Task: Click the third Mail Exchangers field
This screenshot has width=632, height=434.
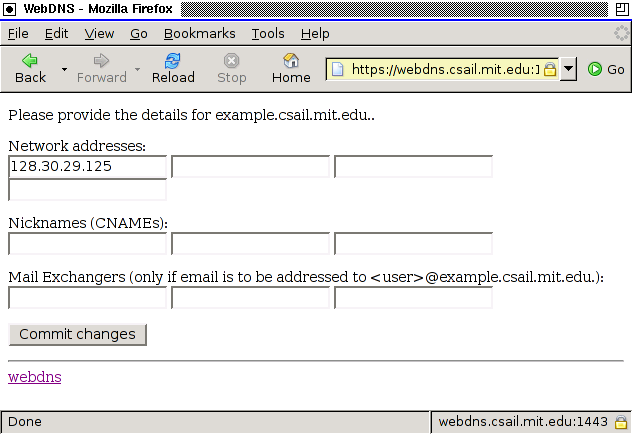Action: coord(414,298)
